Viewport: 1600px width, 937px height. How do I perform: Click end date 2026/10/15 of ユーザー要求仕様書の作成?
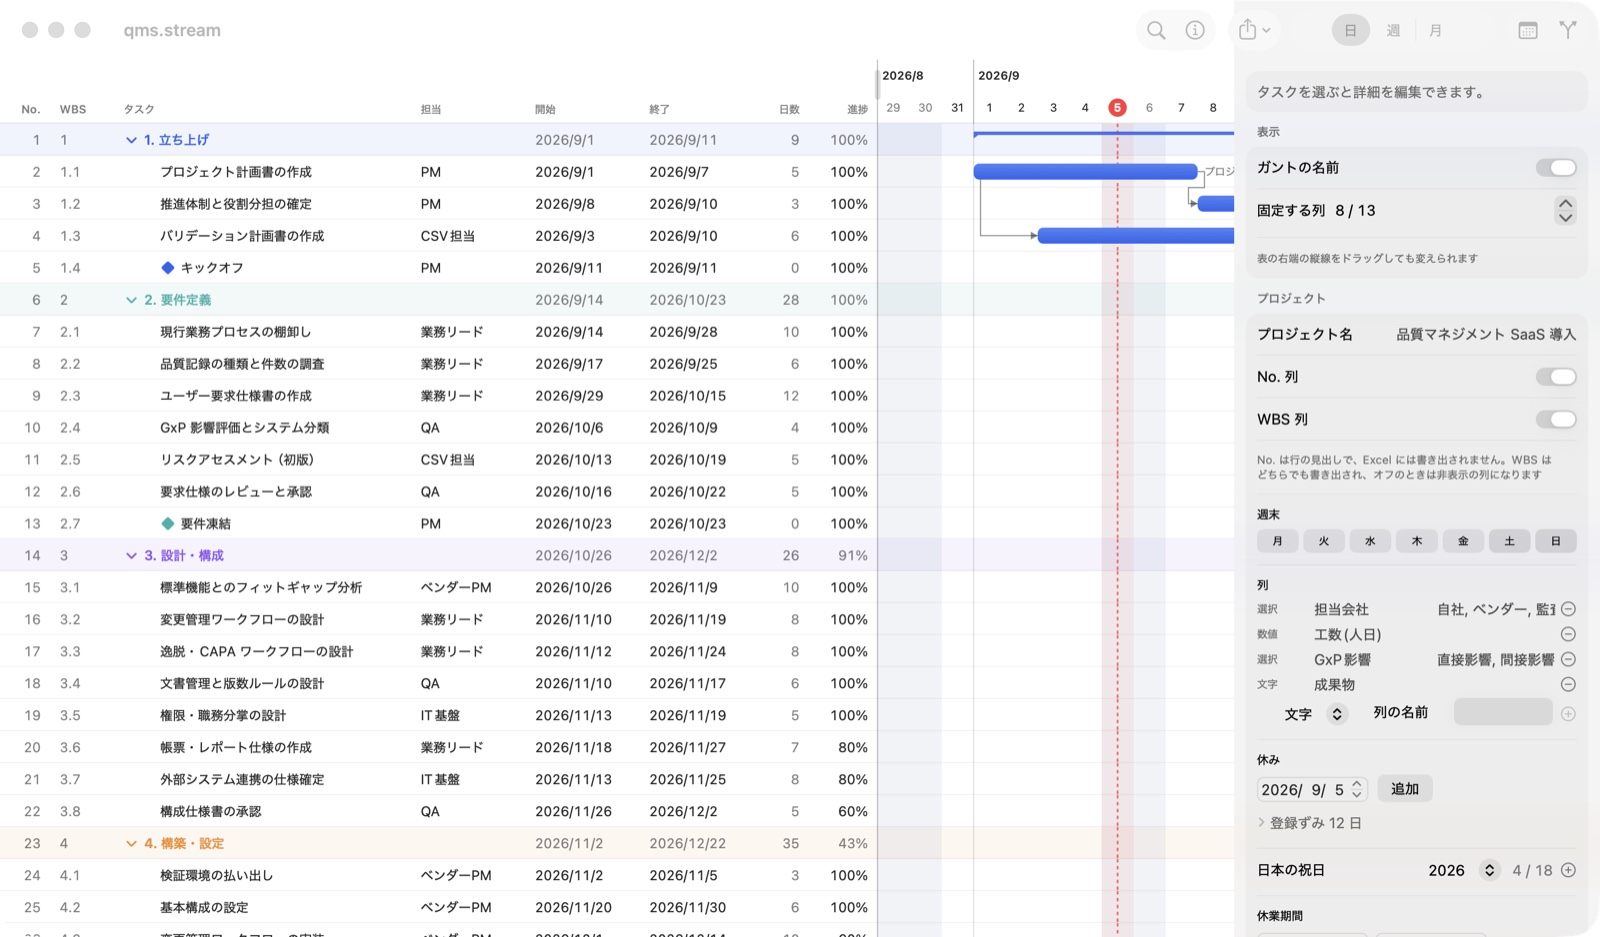click(688, 396)
